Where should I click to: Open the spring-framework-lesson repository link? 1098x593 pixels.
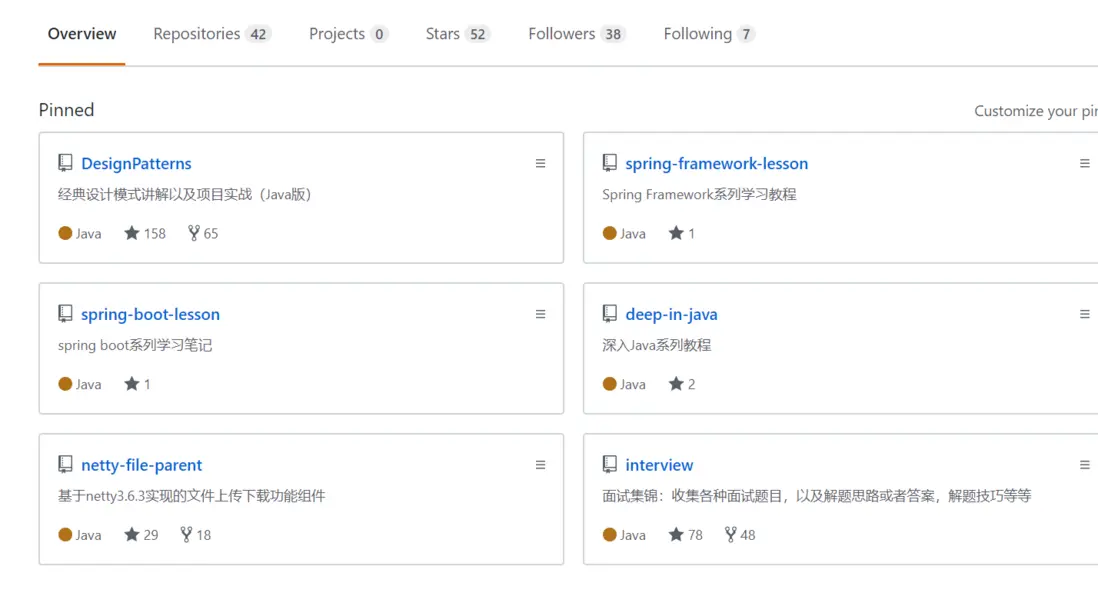(716, 163)
